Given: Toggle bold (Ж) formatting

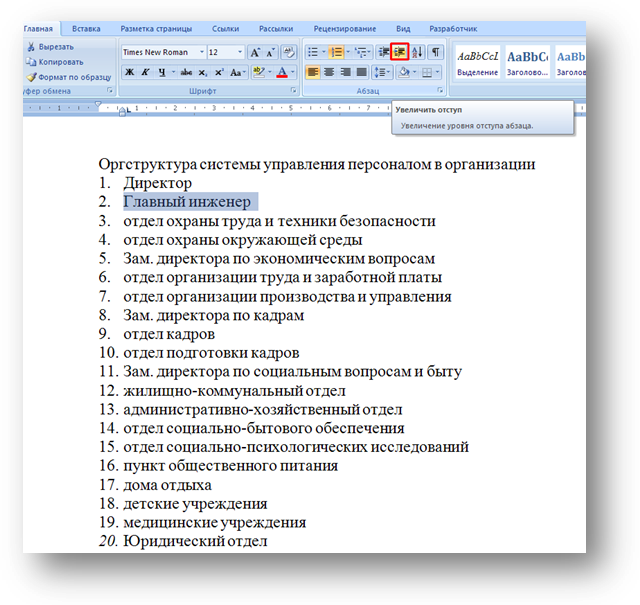Looking at the screenshot, I should click(129, 72).
